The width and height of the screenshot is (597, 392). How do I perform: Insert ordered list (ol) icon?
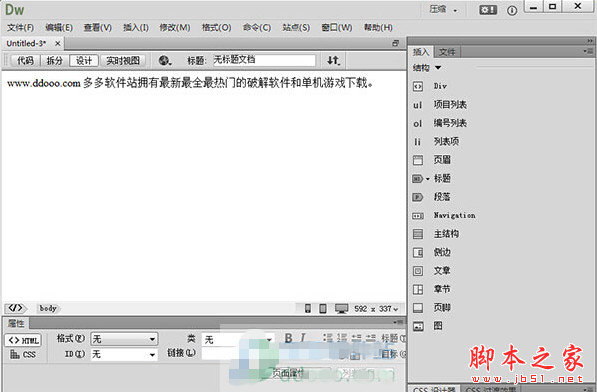418,123
